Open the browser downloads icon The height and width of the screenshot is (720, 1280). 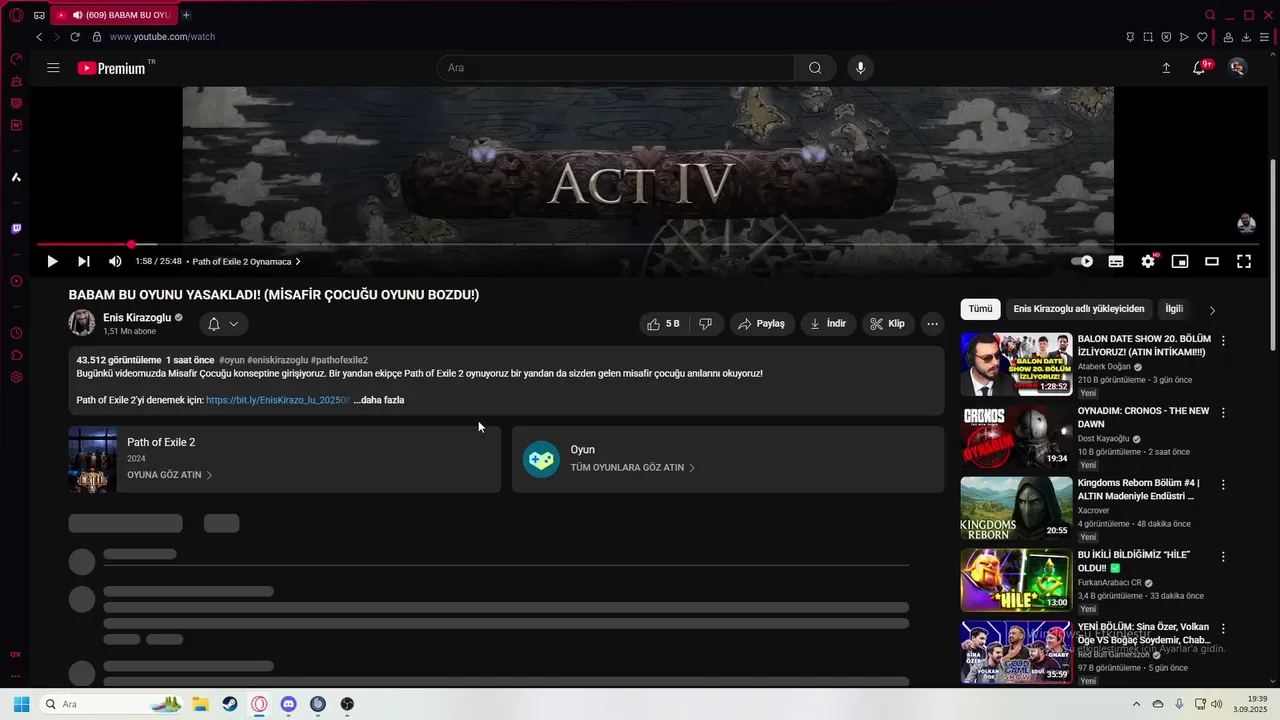pos(1246,37)
